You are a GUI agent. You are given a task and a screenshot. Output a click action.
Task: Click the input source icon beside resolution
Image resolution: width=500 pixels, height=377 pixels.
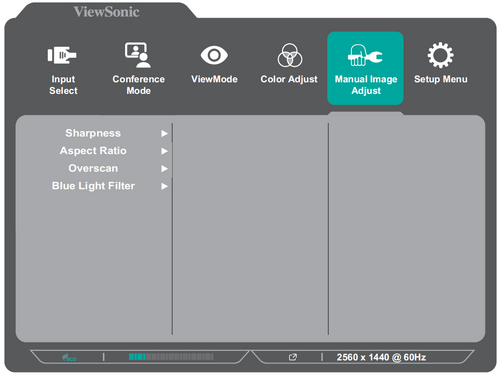pyautogui.click(x=293, y=357)
